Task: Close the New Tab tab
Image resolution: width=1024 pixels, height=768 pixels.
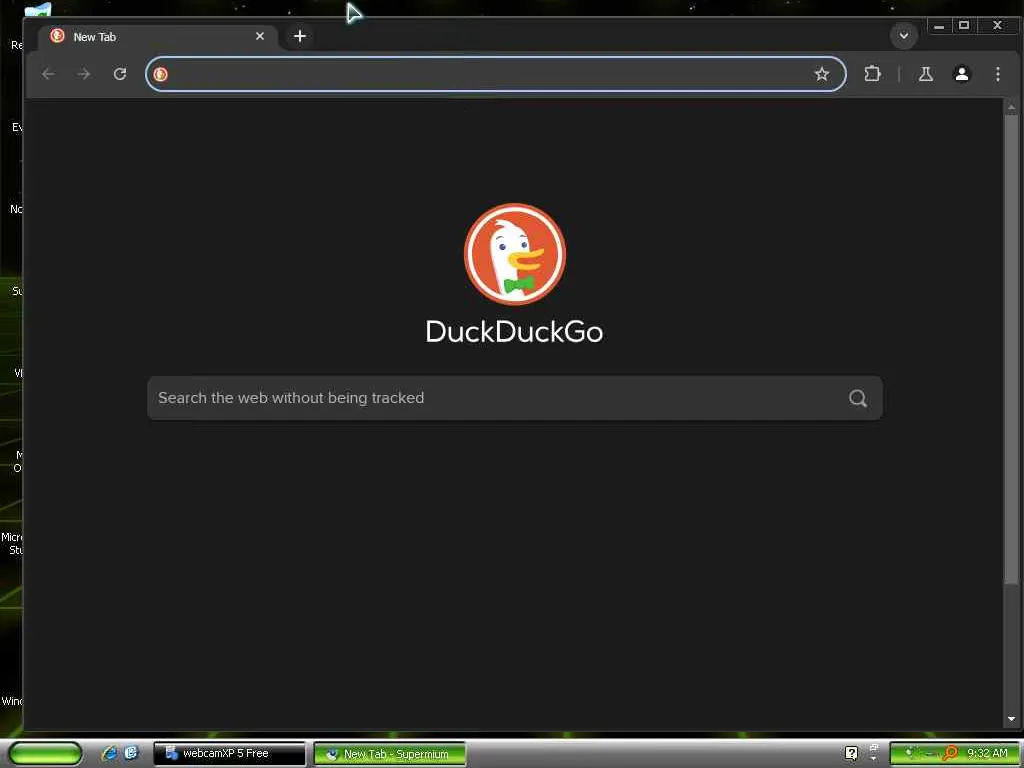Action: (x=260, y=36)
